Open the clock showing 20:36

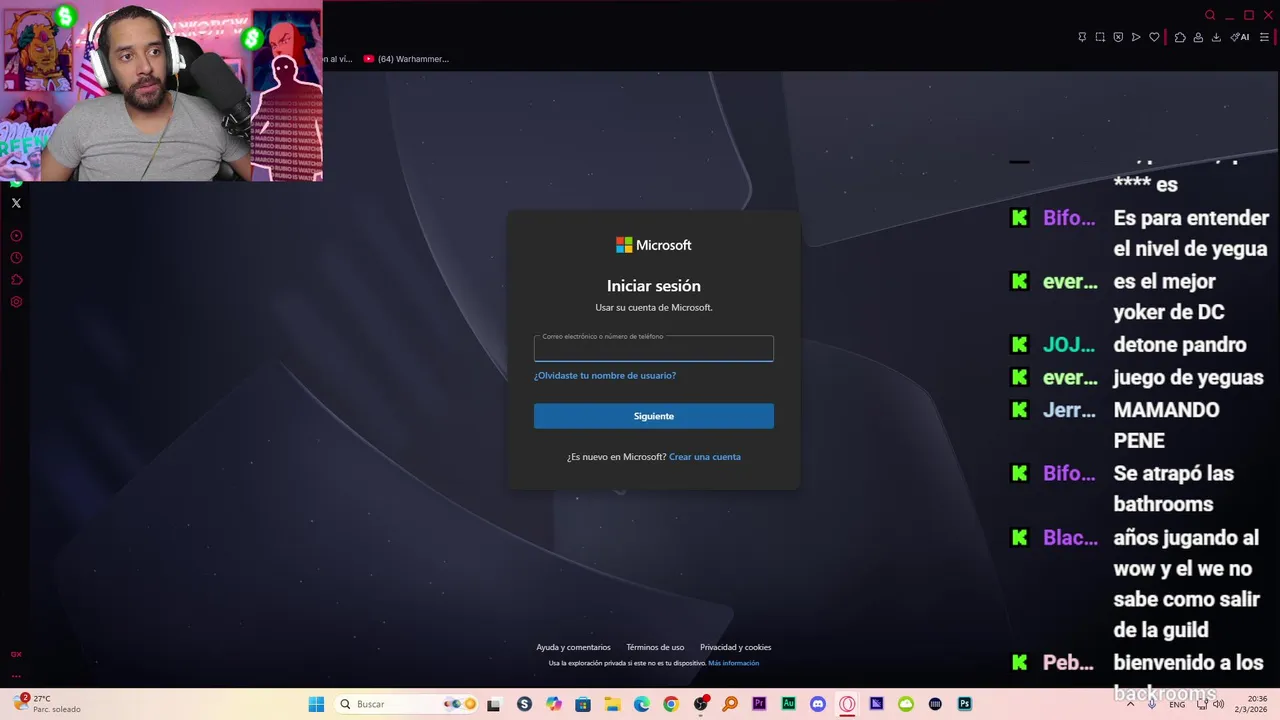tap(1251, 704)
